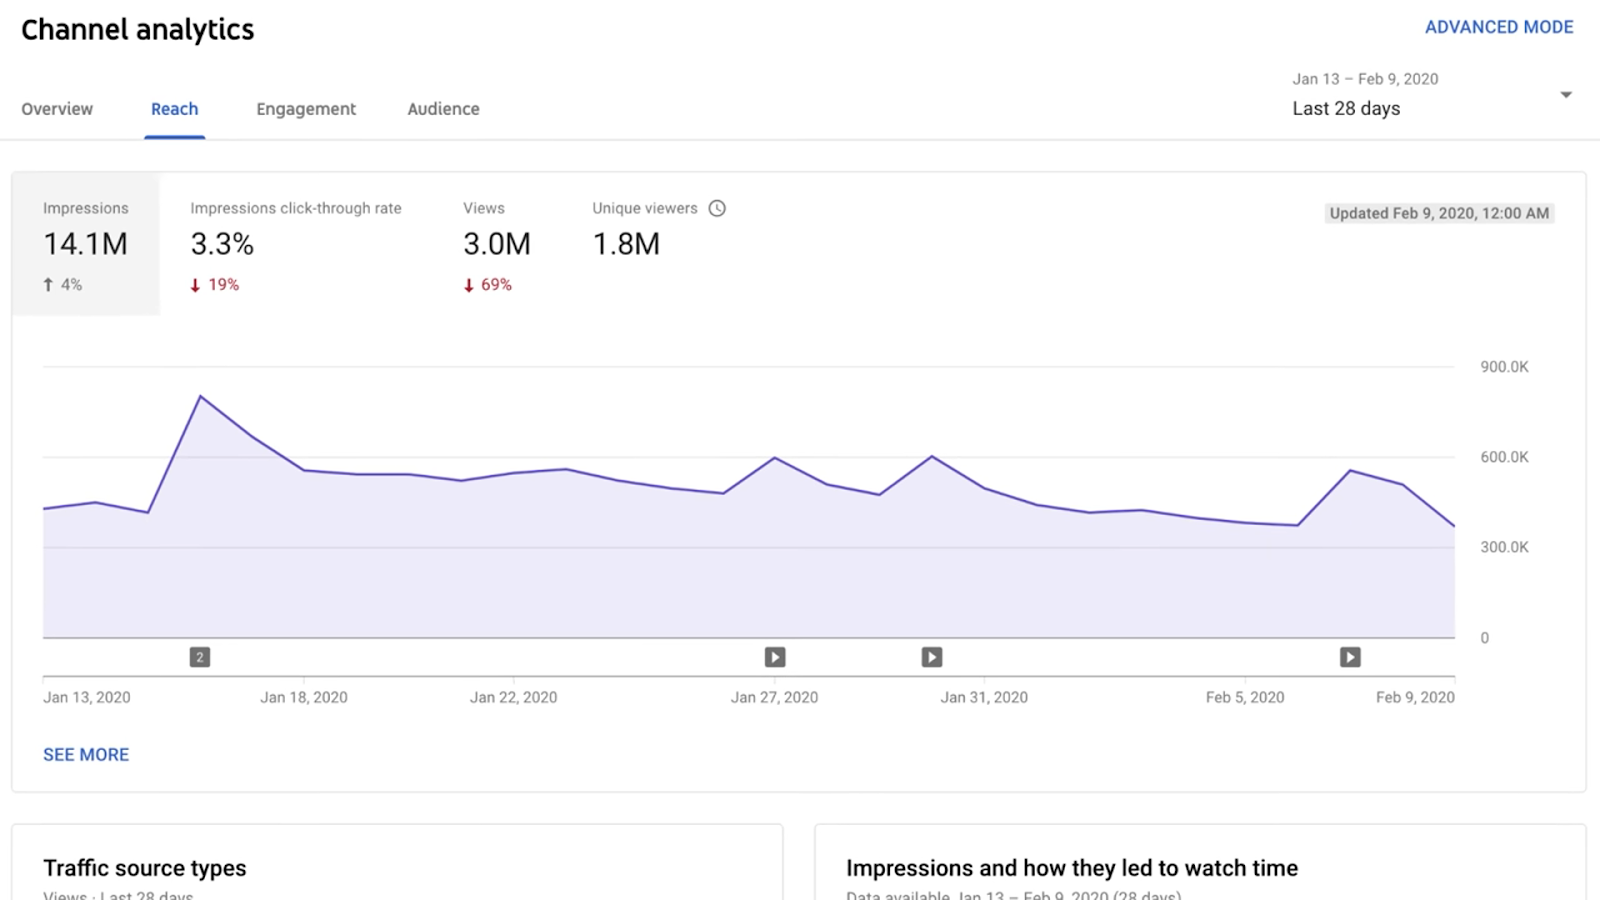This screenshot has height=900, width=1600.
Task: Select the Impressions metric card
Action: click(x=86, y=245)
